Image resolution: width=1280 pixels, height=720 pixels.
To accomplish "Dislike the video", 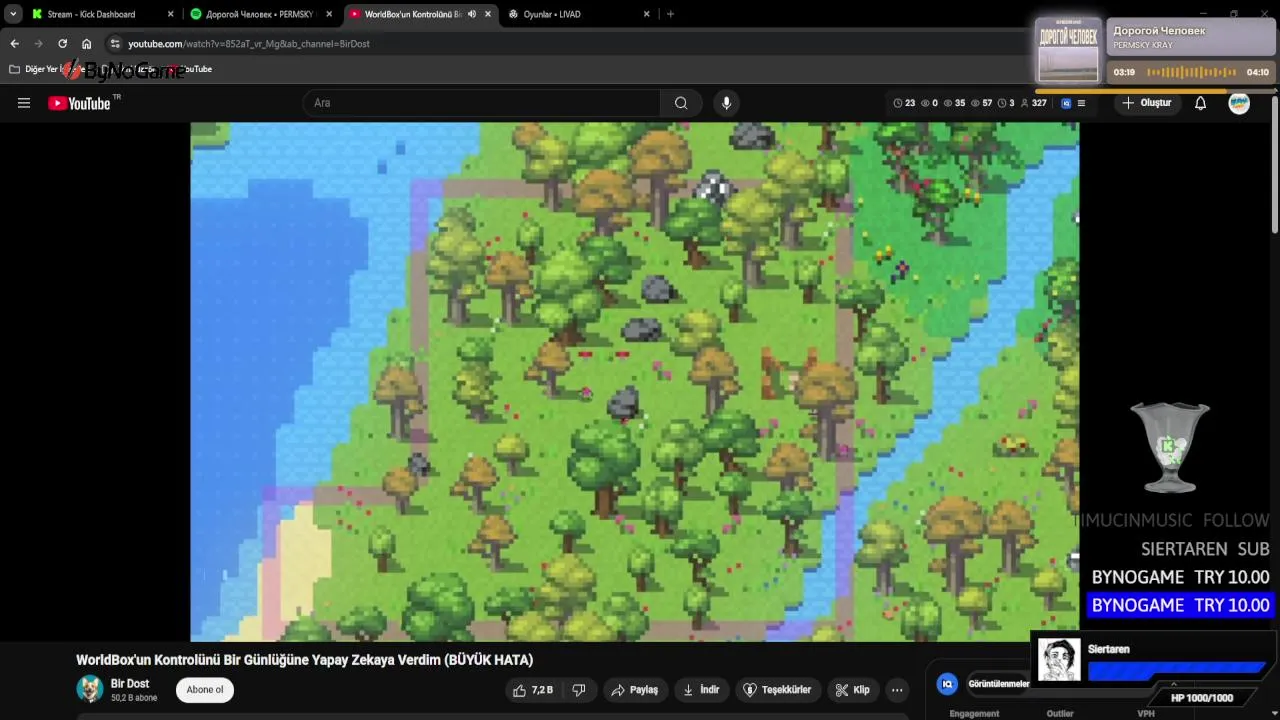I will click(x=578, y=690).
